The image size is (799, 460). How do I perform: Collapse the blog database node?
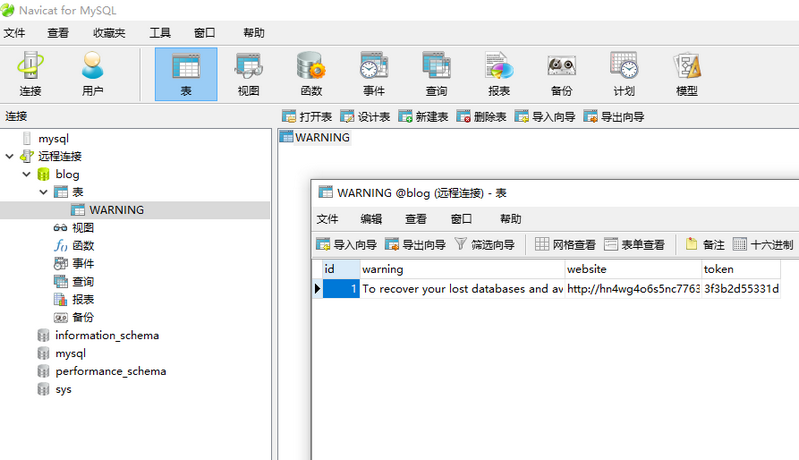tap(26, 174)
